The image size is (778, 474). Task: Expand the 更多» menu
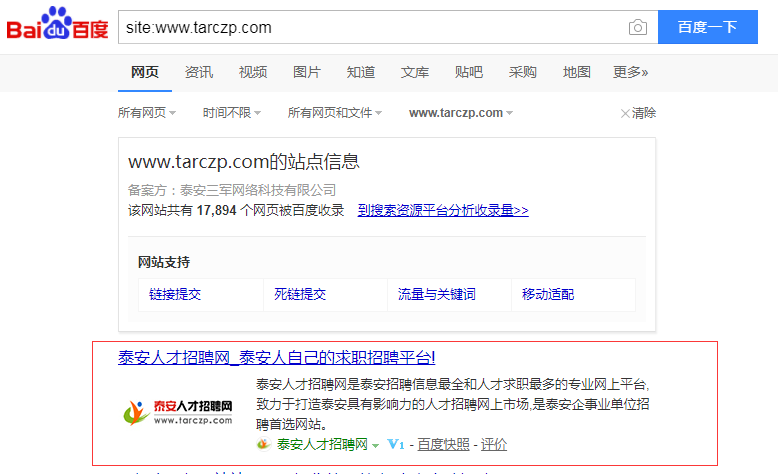pyautogui.click(x=631, y=72)
